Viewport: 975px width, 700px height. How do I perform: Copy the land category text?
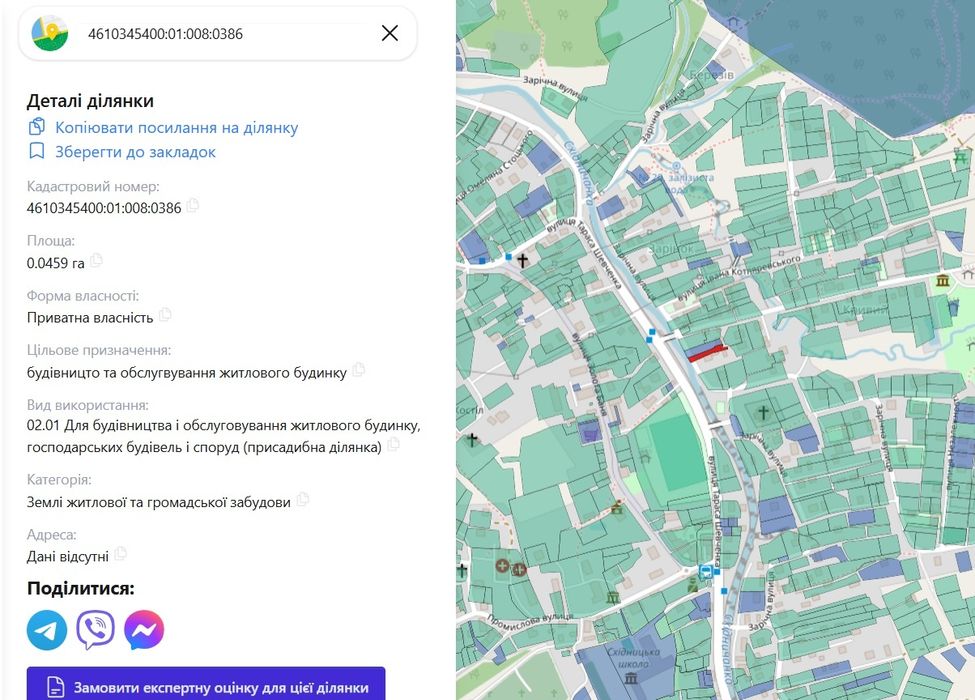tap(302, 500)
